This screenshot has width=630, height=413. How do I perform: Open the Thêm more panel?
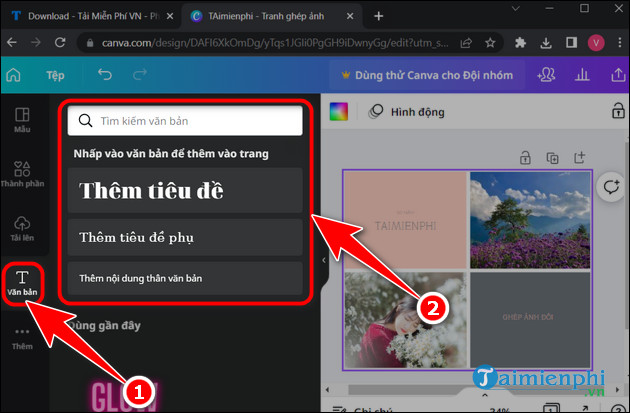(x=22, y=338)
